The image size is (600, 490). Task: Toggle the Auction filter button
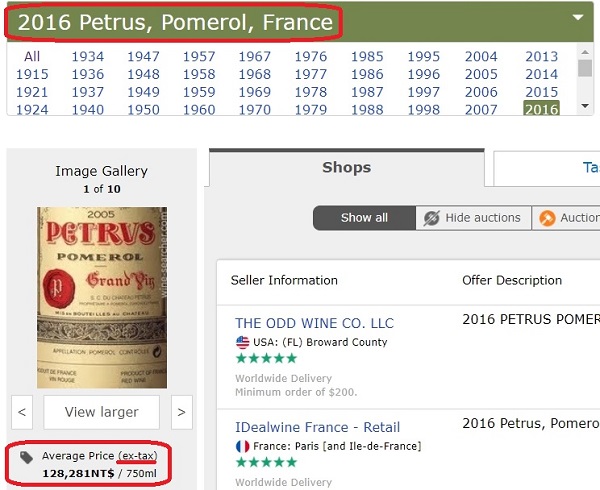pyautogui.click(x=566, y=218)
